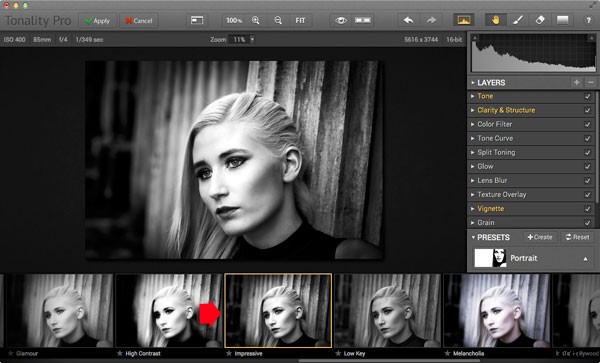Expand the Color Filter section
This screenshot has height=363, width=600.
[473, 124]
